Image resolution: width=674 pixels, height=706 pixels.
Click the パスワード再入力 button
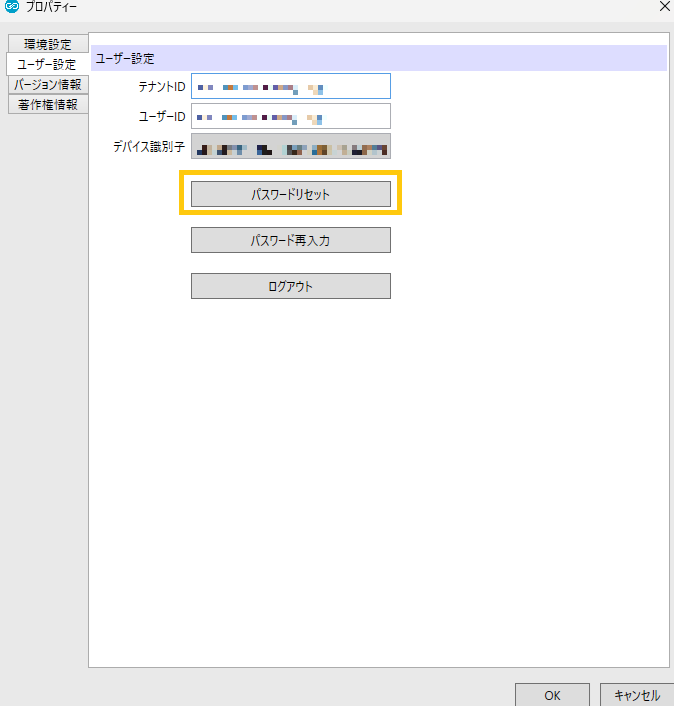click(290, 241)
